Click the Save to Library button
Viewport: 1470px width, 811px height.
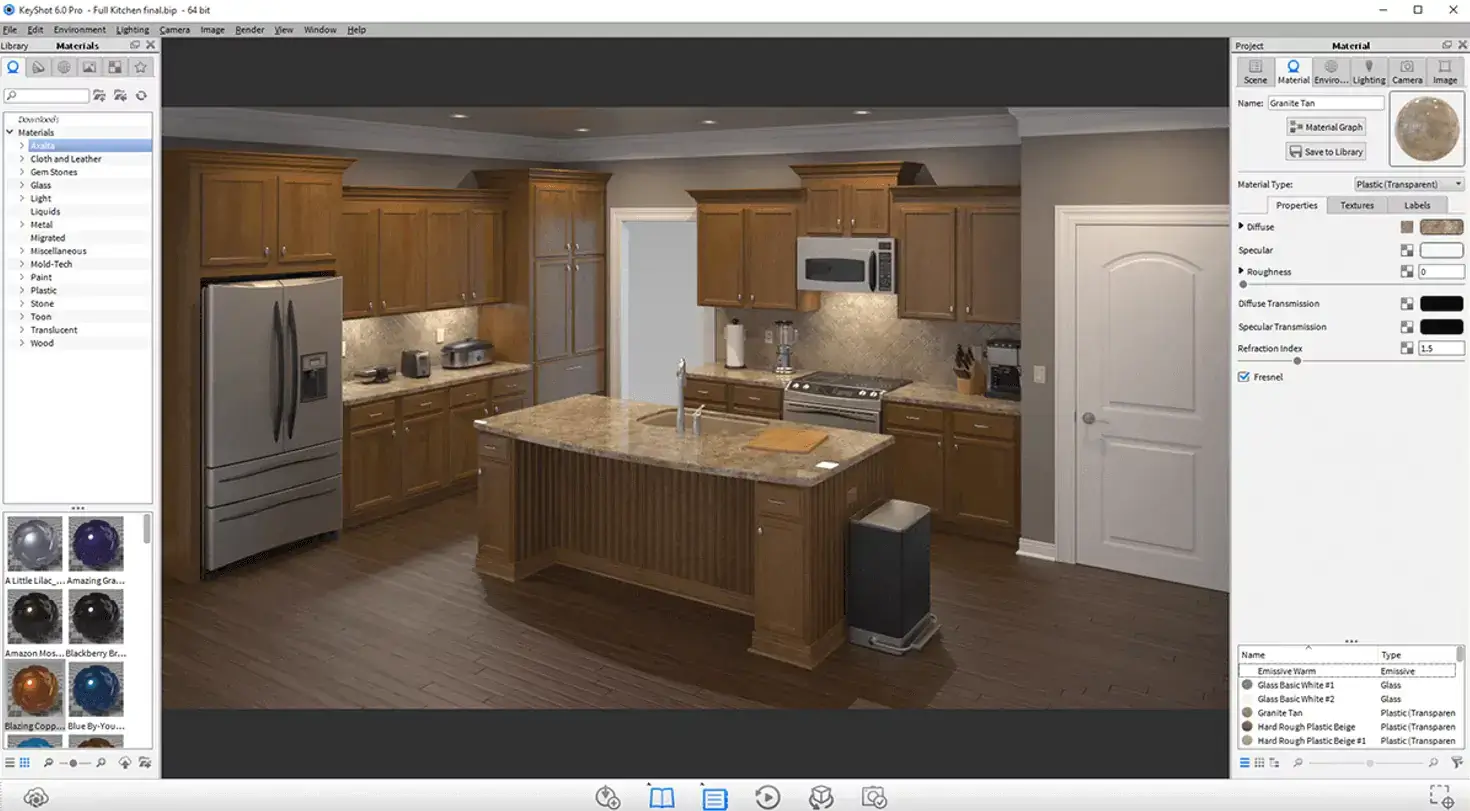click(x=1326, y=152)
